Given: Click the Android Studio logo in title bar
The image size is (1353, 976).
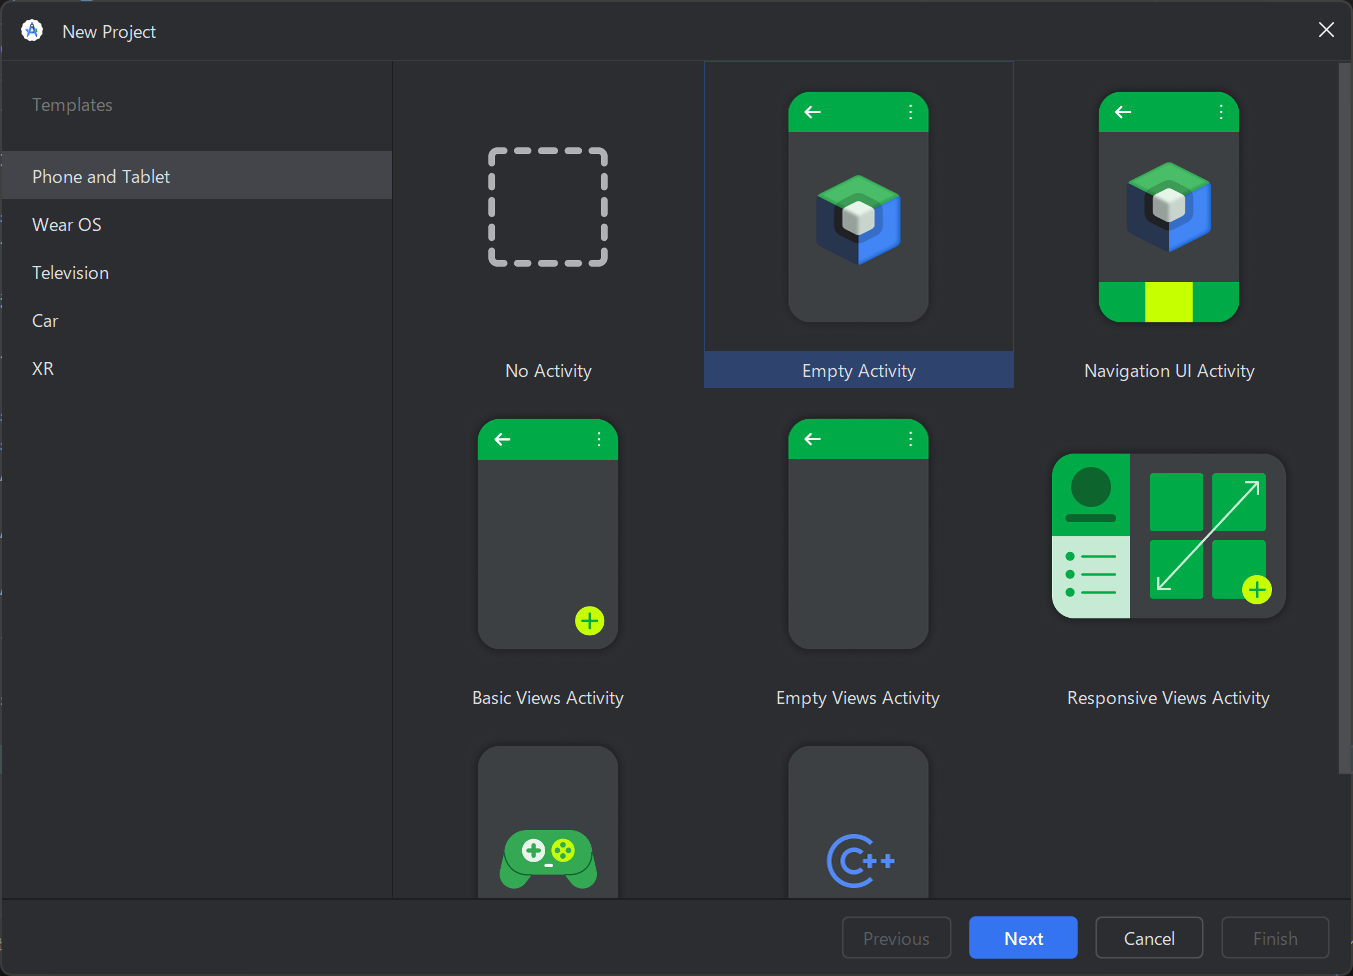Looking at the screenshot, I should (32, 31).
